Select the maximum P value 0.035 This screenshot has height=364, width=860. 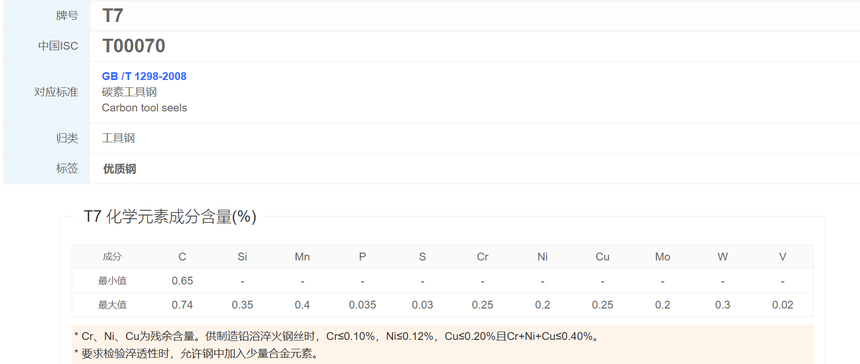point(363,305)
